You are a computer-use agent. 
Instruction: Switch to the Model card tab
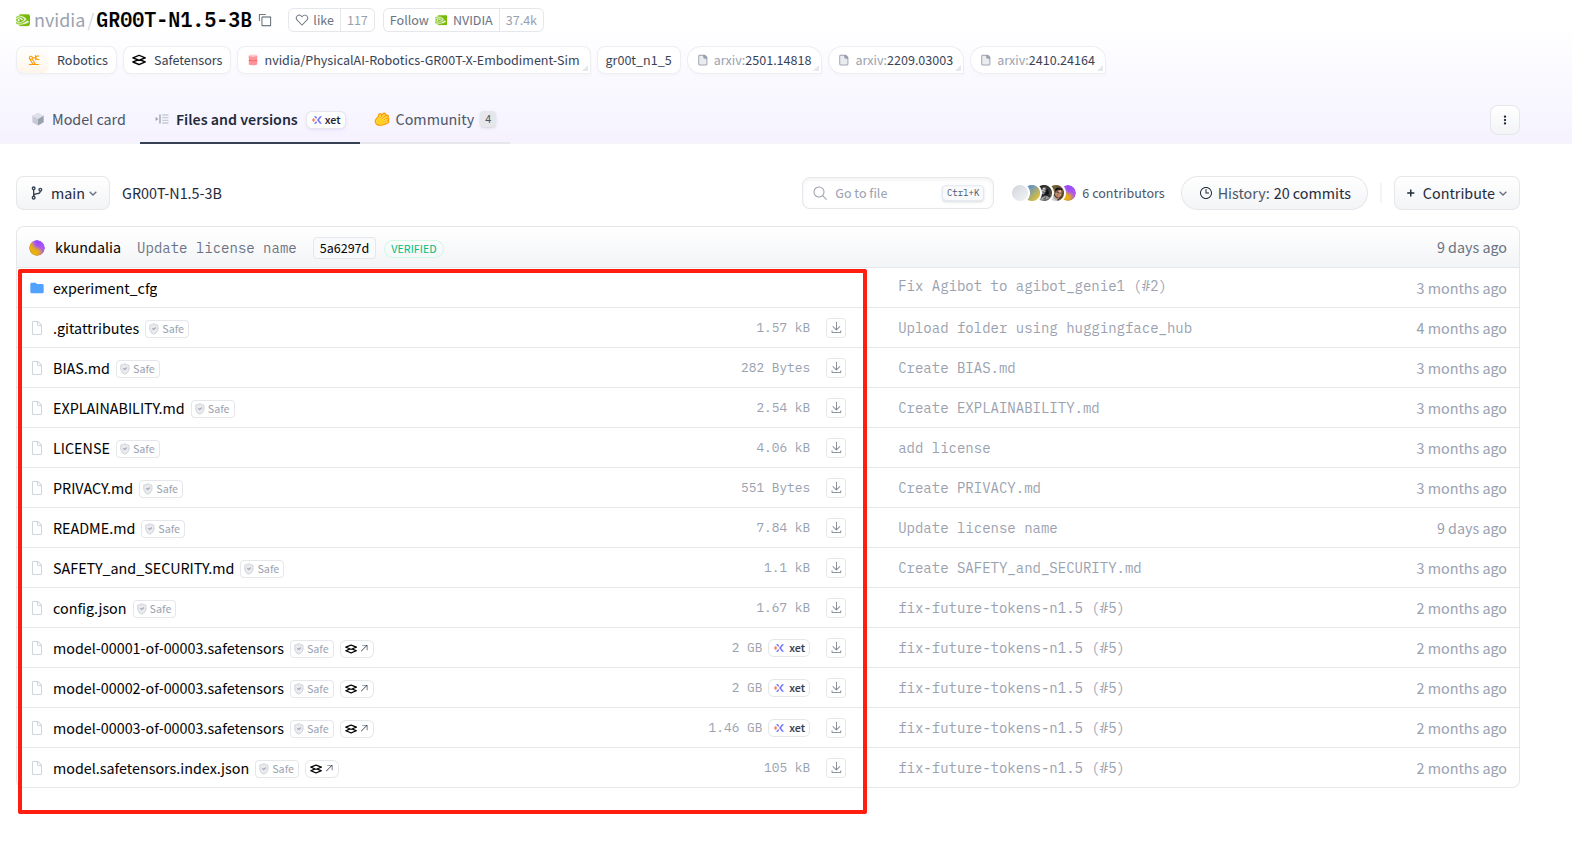(x=78, y=119)
